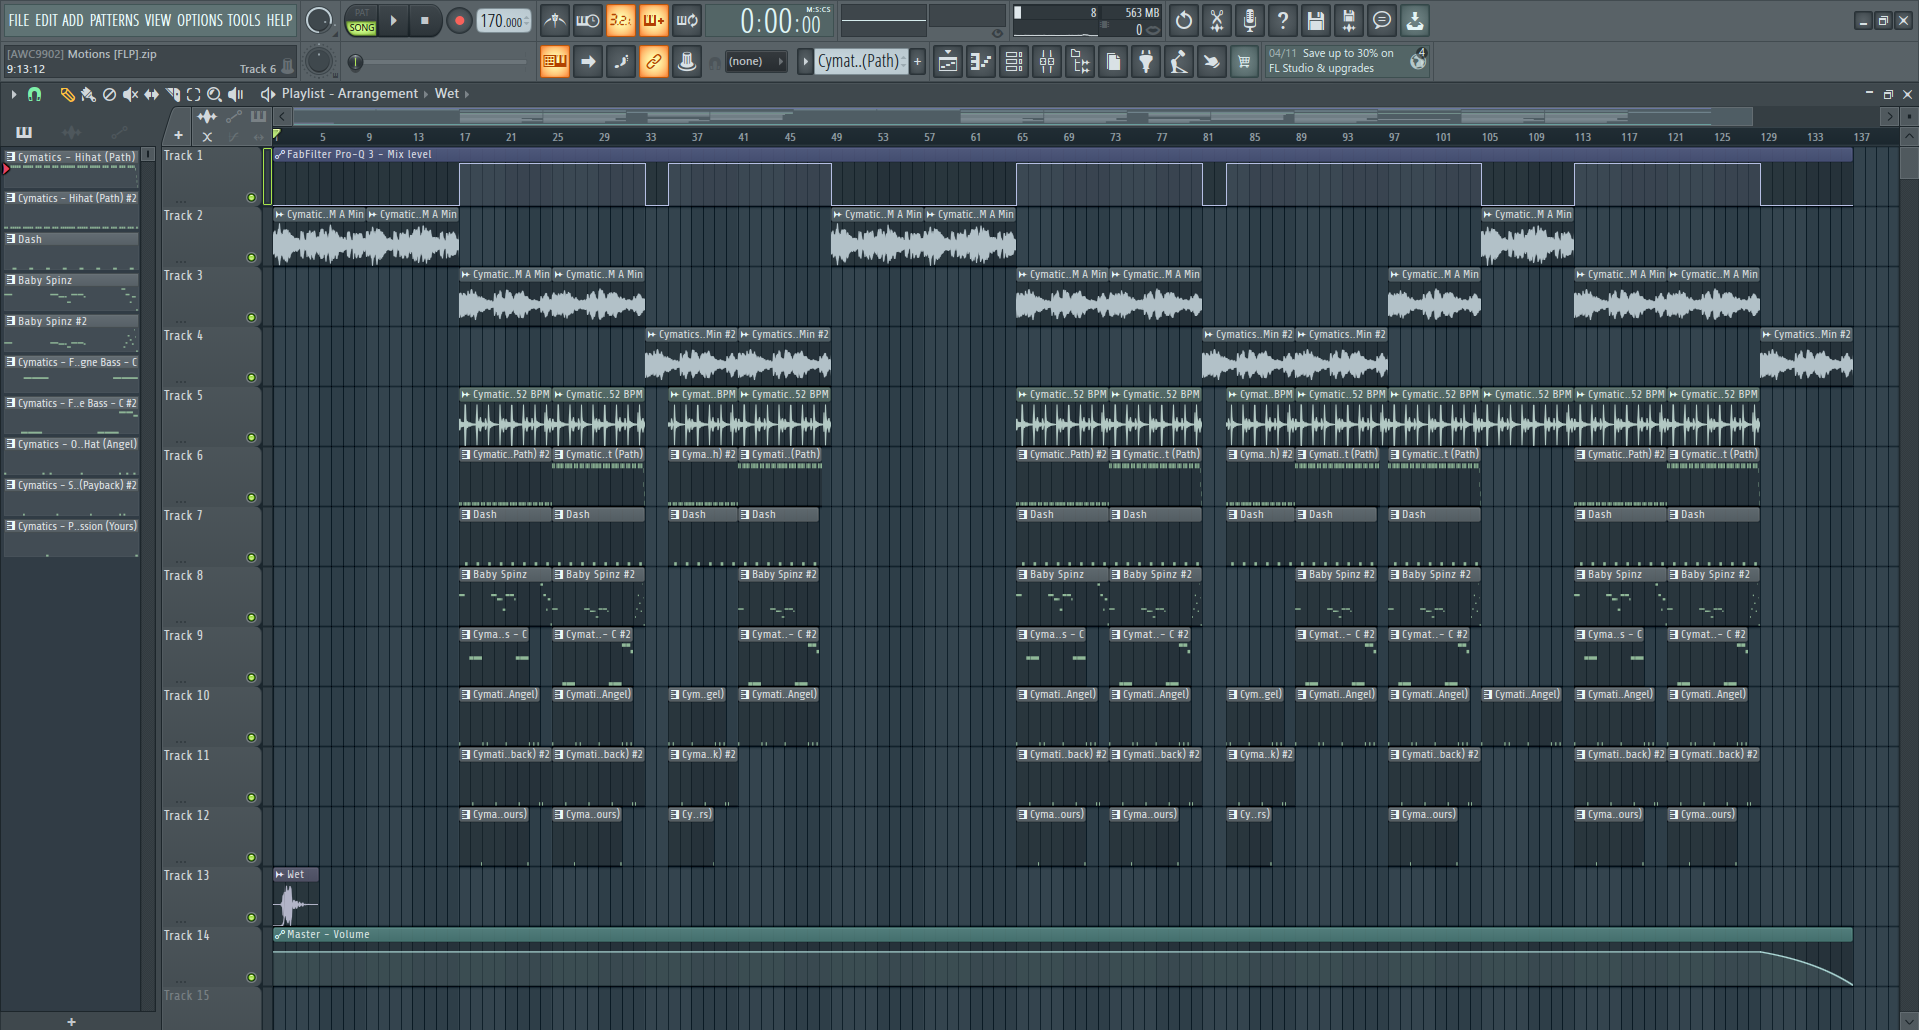Expand the arrow after Playlist - Arrangement
This screenshot has width=1919, height=1030.
click(426, 94)
